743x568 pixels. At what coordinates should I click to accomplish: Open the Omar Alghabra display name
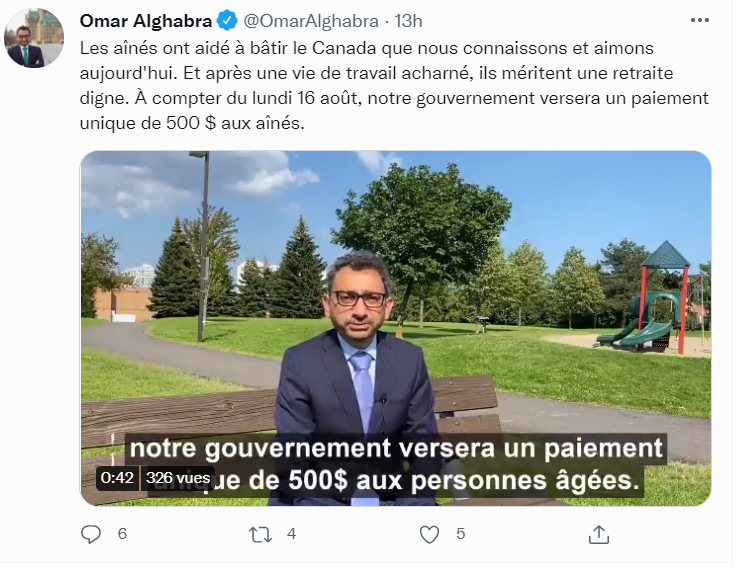[145, 21]
